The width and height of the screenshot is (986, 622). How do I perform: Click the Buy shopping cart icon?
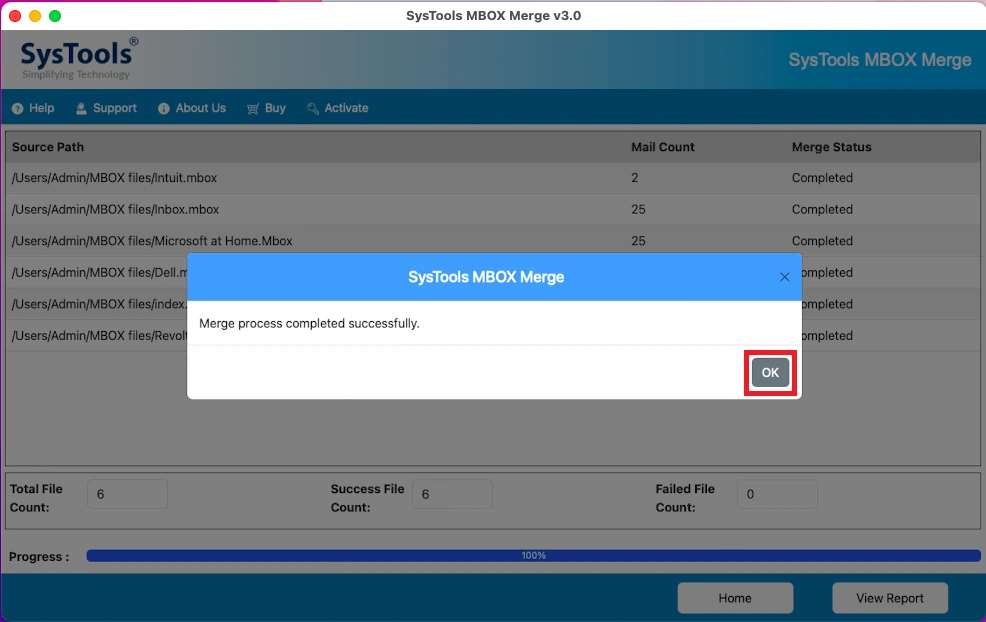(x=253, y=108)
